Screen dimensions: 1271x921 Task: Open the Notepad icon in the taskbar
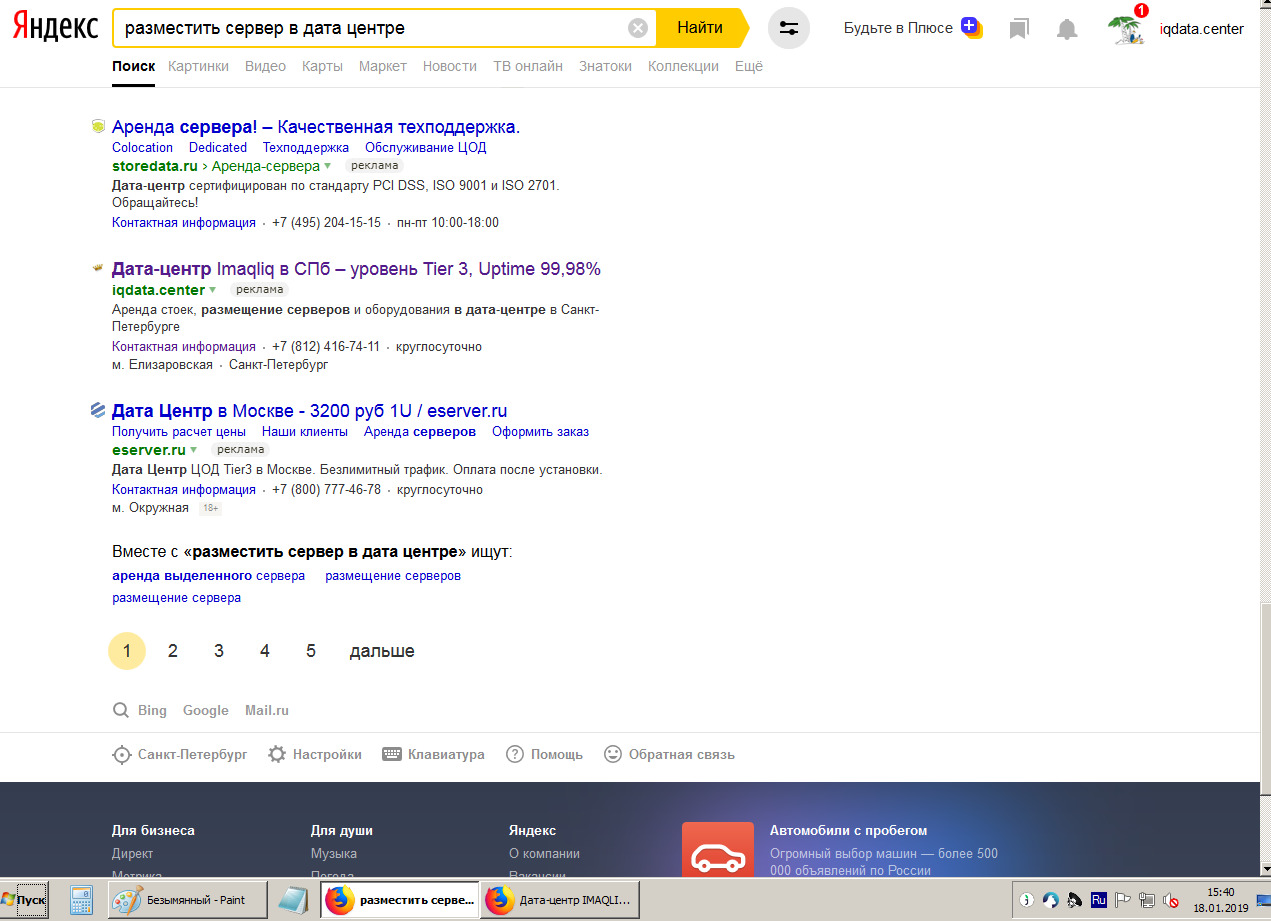tap(292, 900)
